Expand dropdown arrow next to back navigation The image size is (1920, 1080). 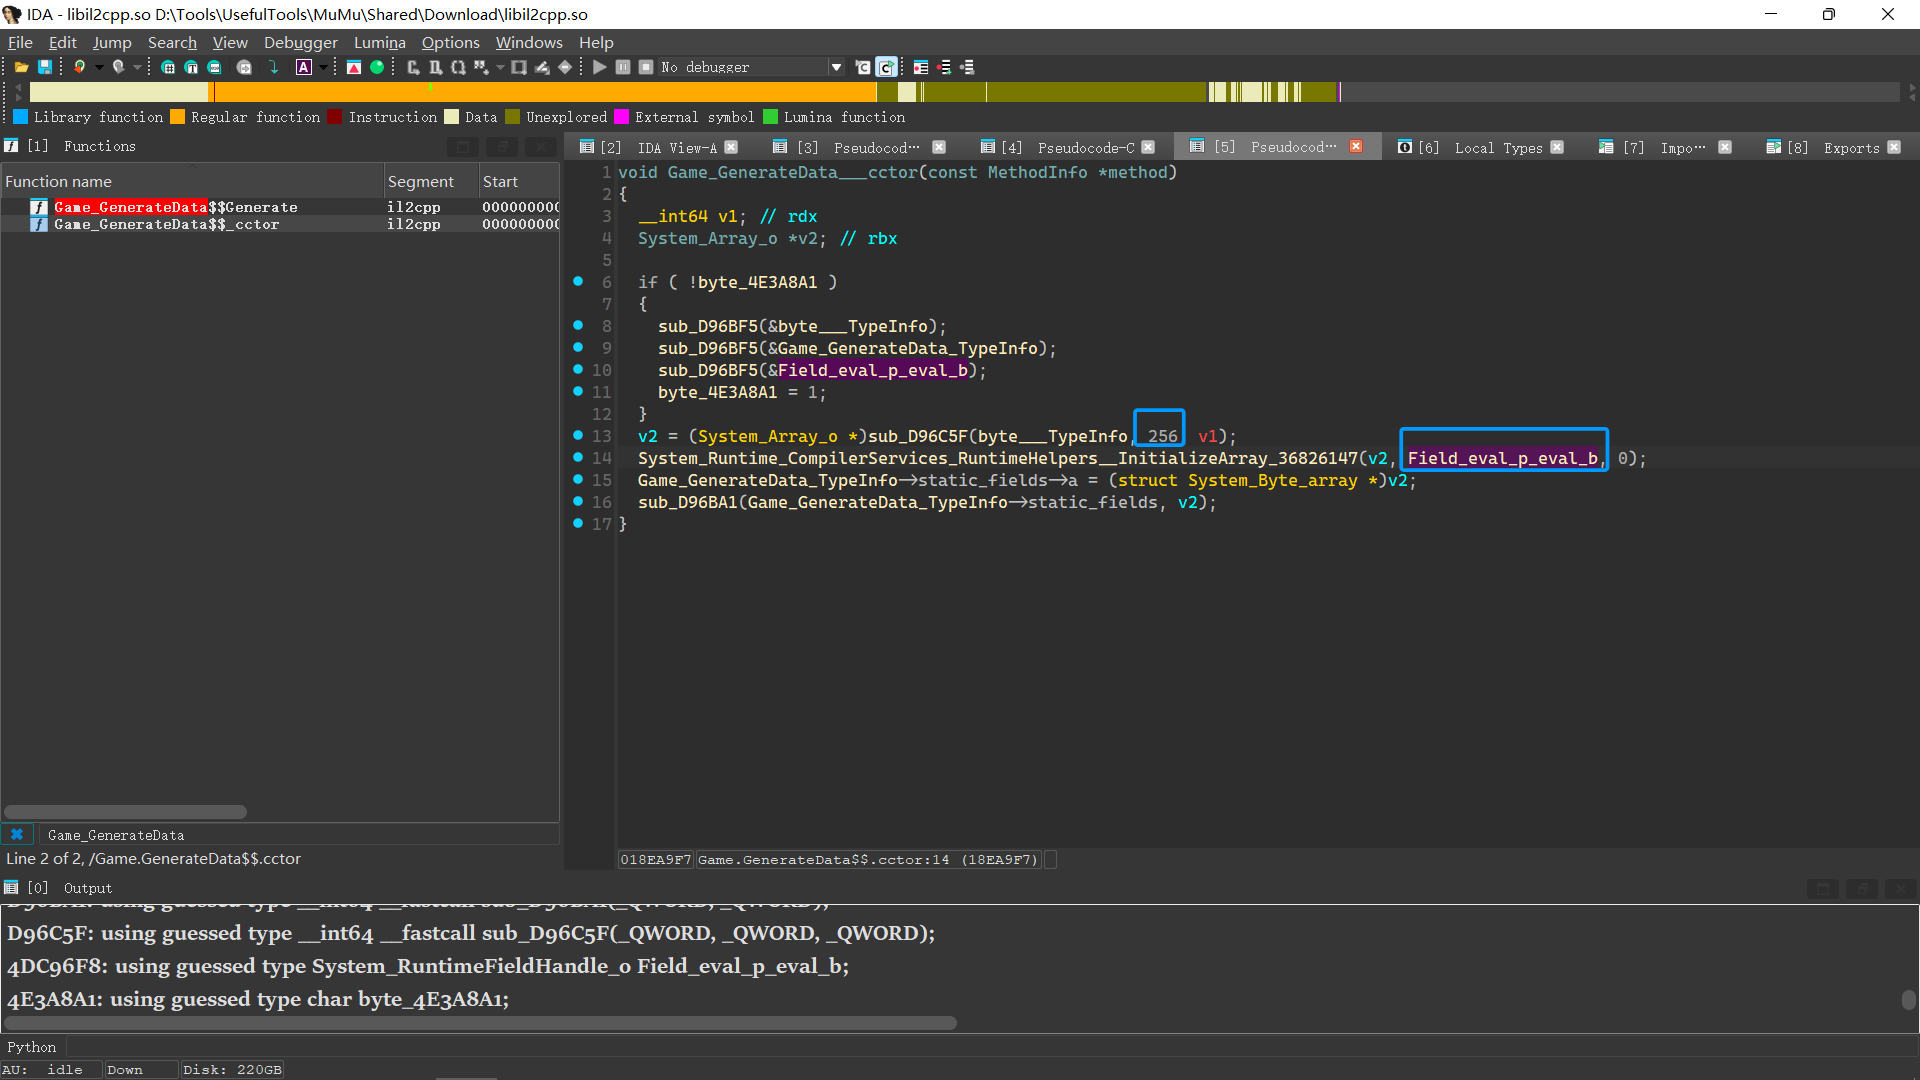tap(99, 67)
